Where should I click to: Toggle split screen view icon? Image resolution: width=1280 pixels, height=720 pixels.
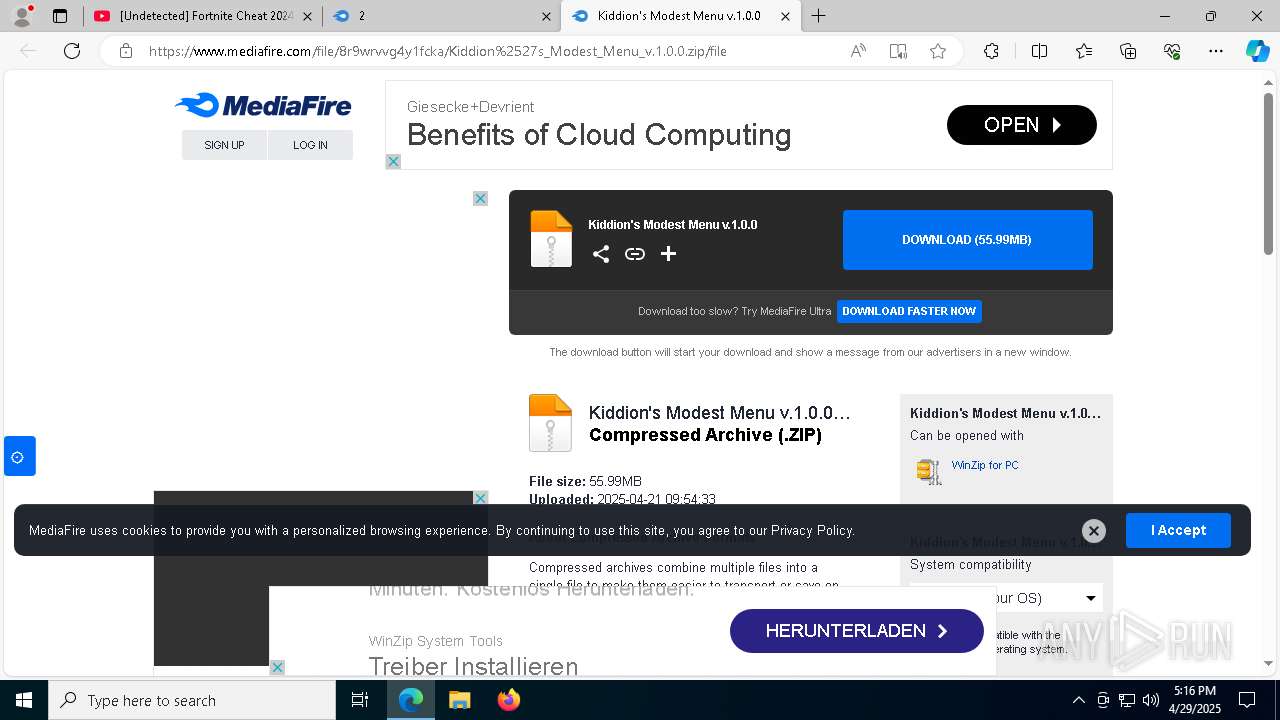point(1039,51)
